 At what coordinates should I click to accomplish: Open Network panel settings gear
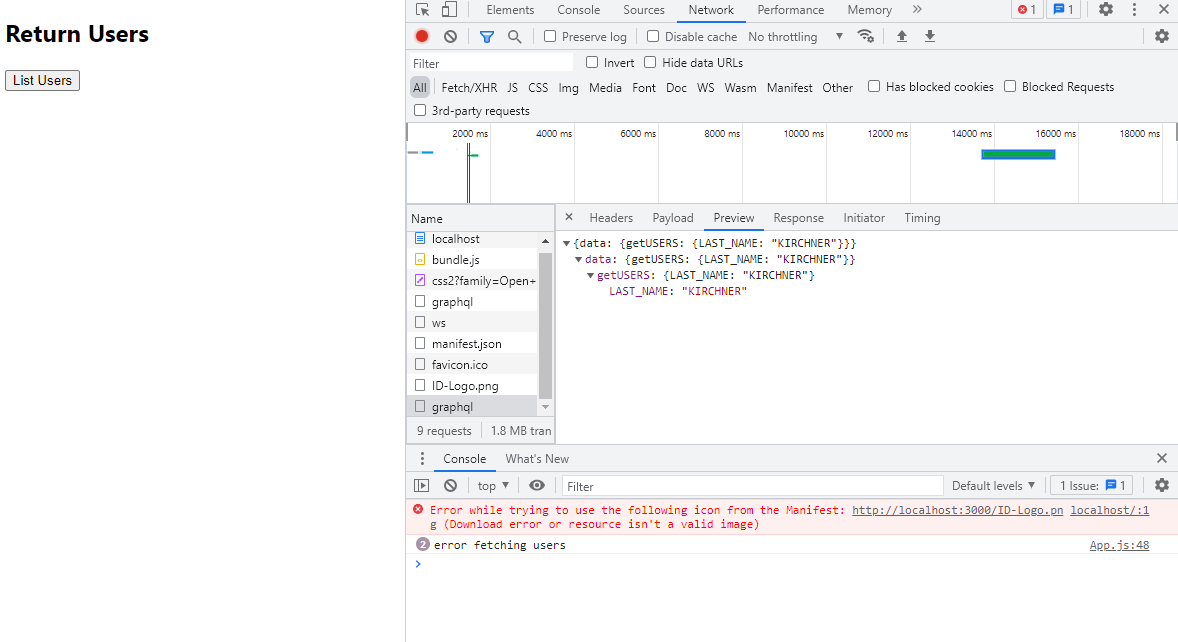pos(1161,36)
